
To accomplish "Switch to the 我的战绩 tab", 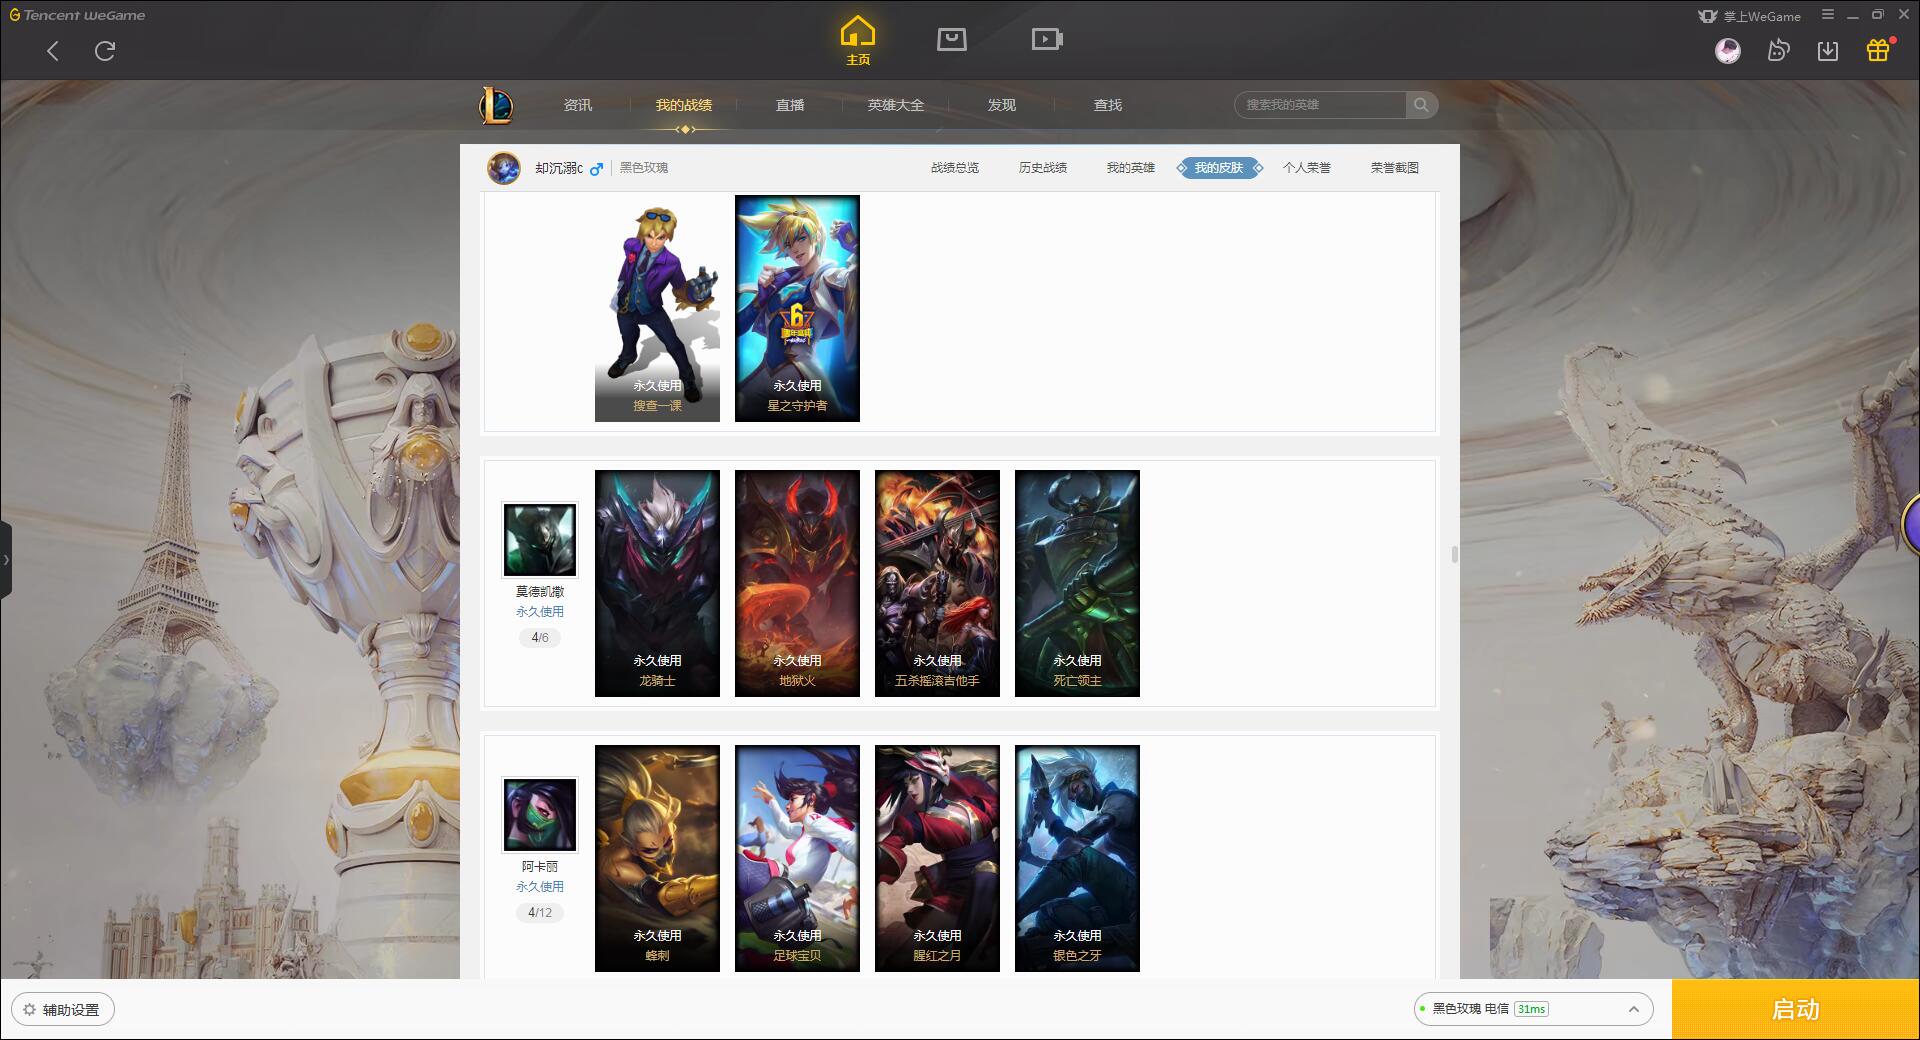I will (684, 105).
